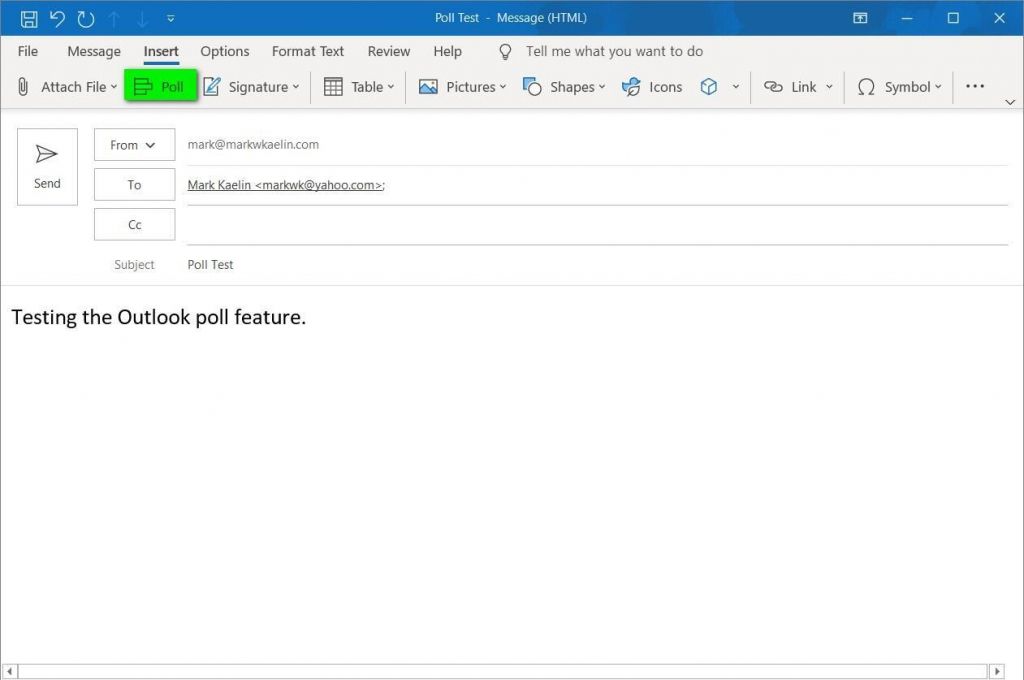Select the Mark Kaelin recipient link
1024x680 pixels.
point(283,184)
